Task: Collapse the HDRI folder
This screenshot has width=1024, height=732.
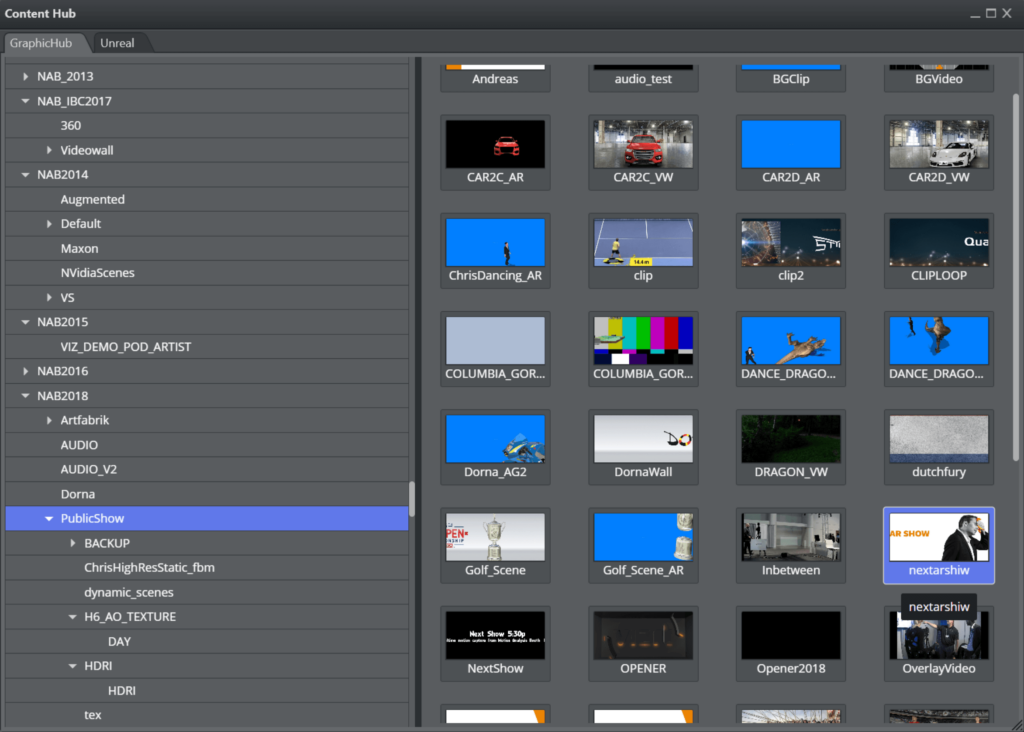Action: click(x=72, y=665)
